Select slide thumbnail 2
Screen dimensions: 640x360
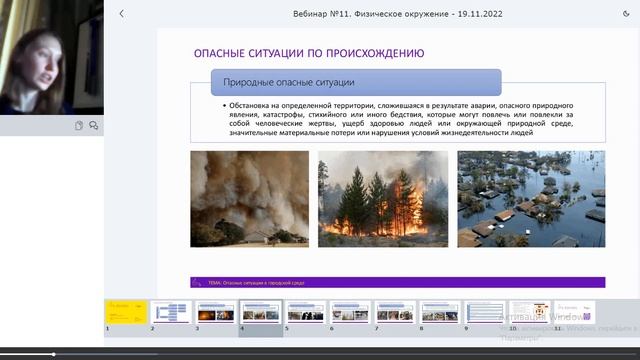coord(171,312)
